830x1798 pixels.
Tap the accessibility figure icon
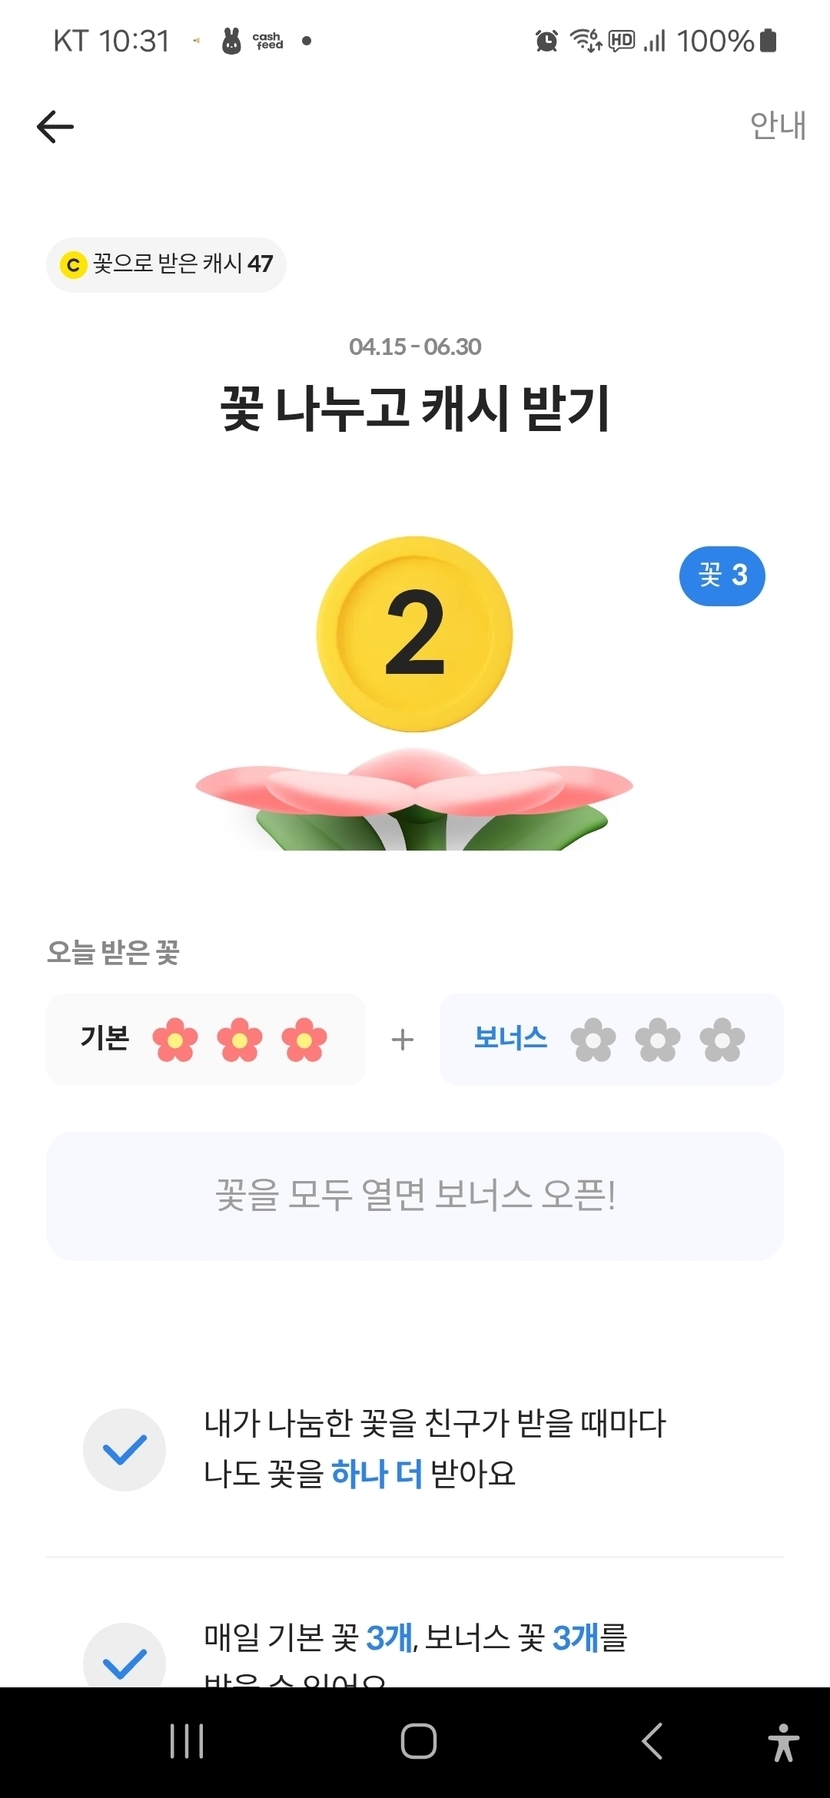[784, 1741]
